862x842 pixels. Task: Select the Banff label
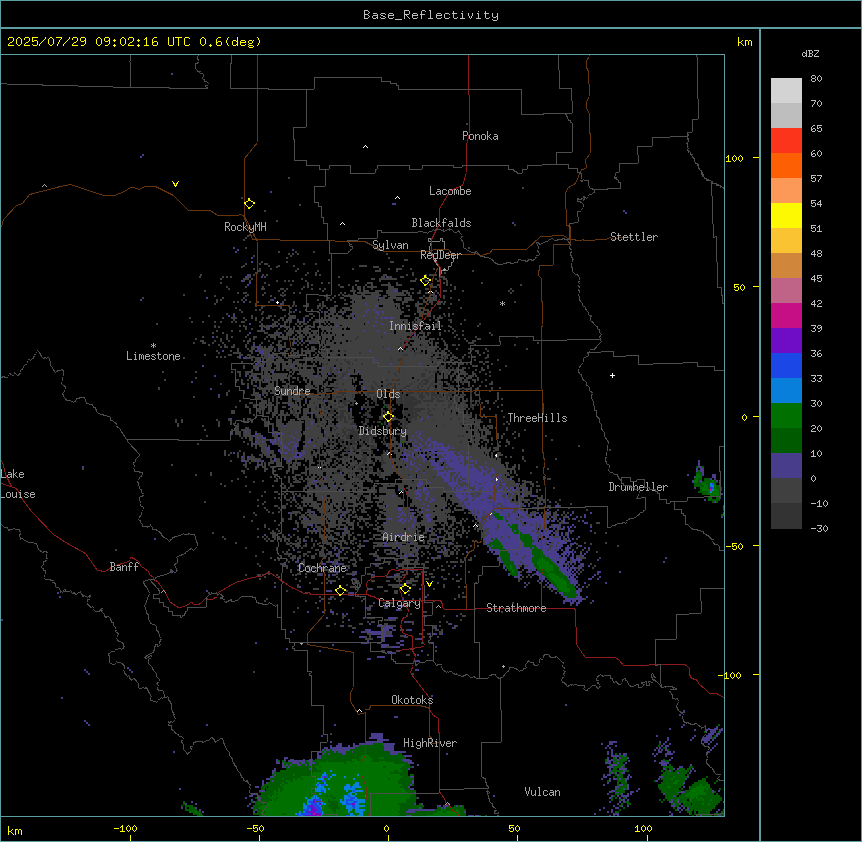124,567
